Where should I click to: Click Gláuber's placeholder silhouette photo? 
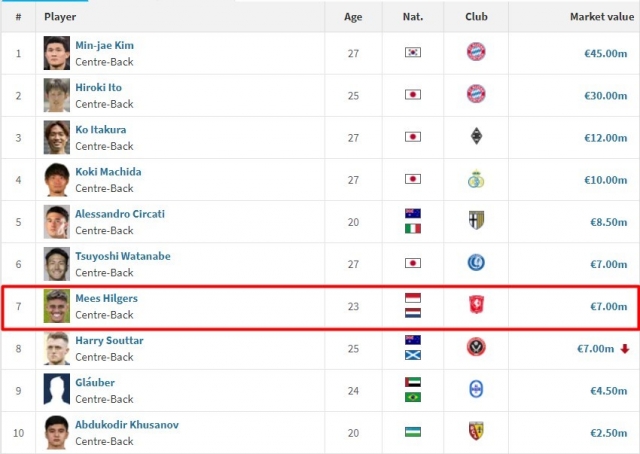57,390
